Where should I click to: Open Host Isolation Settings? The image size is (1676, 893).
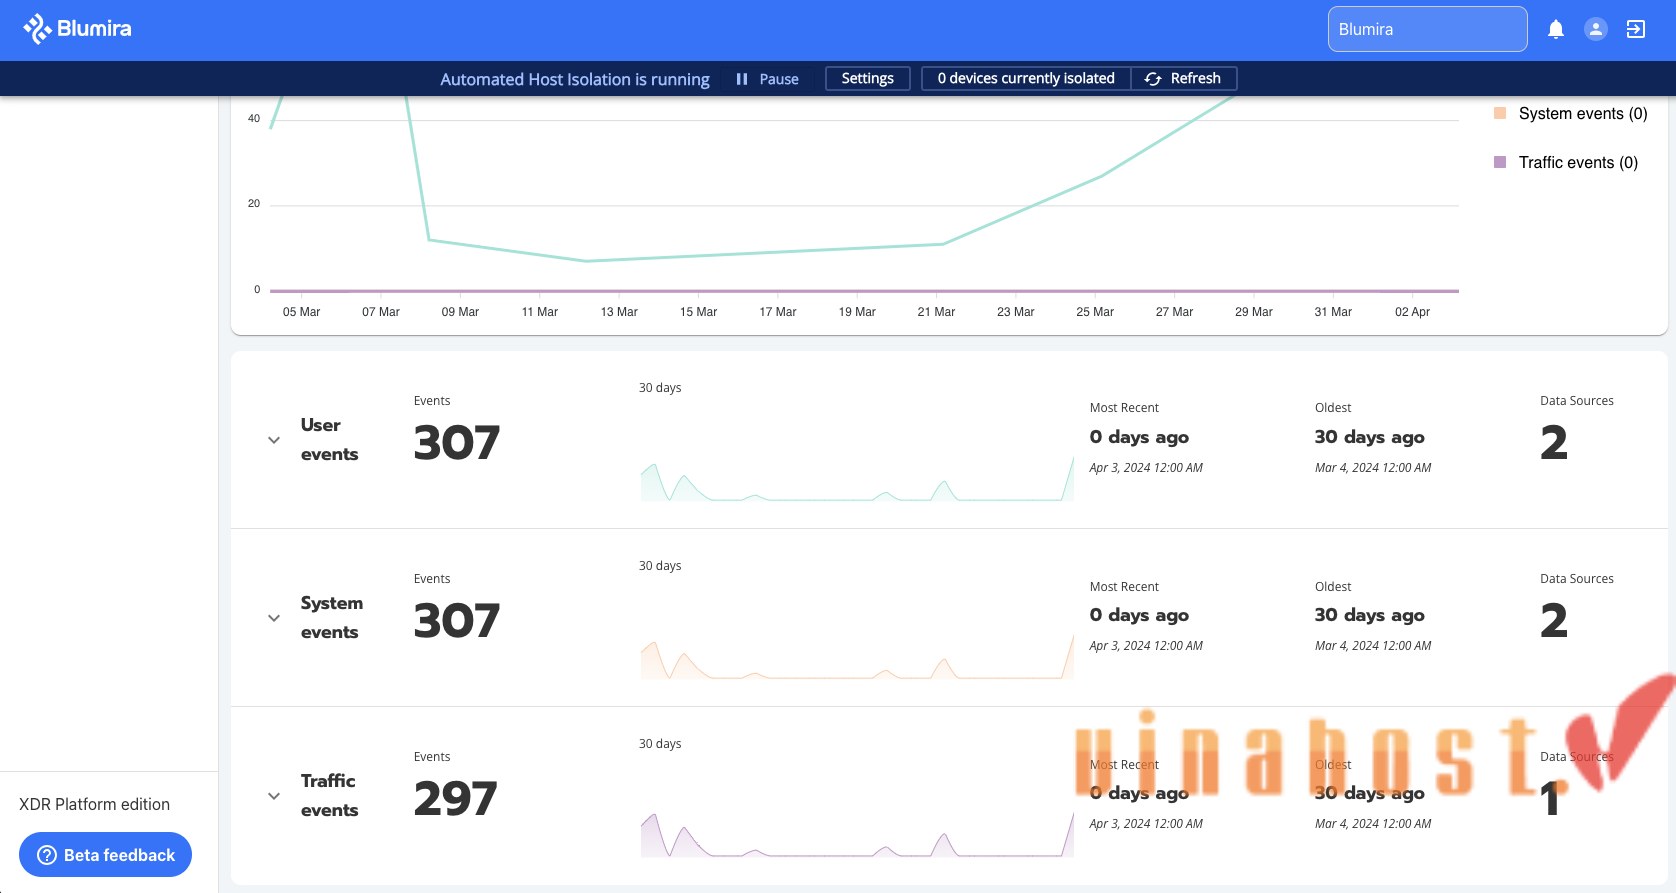867,79
